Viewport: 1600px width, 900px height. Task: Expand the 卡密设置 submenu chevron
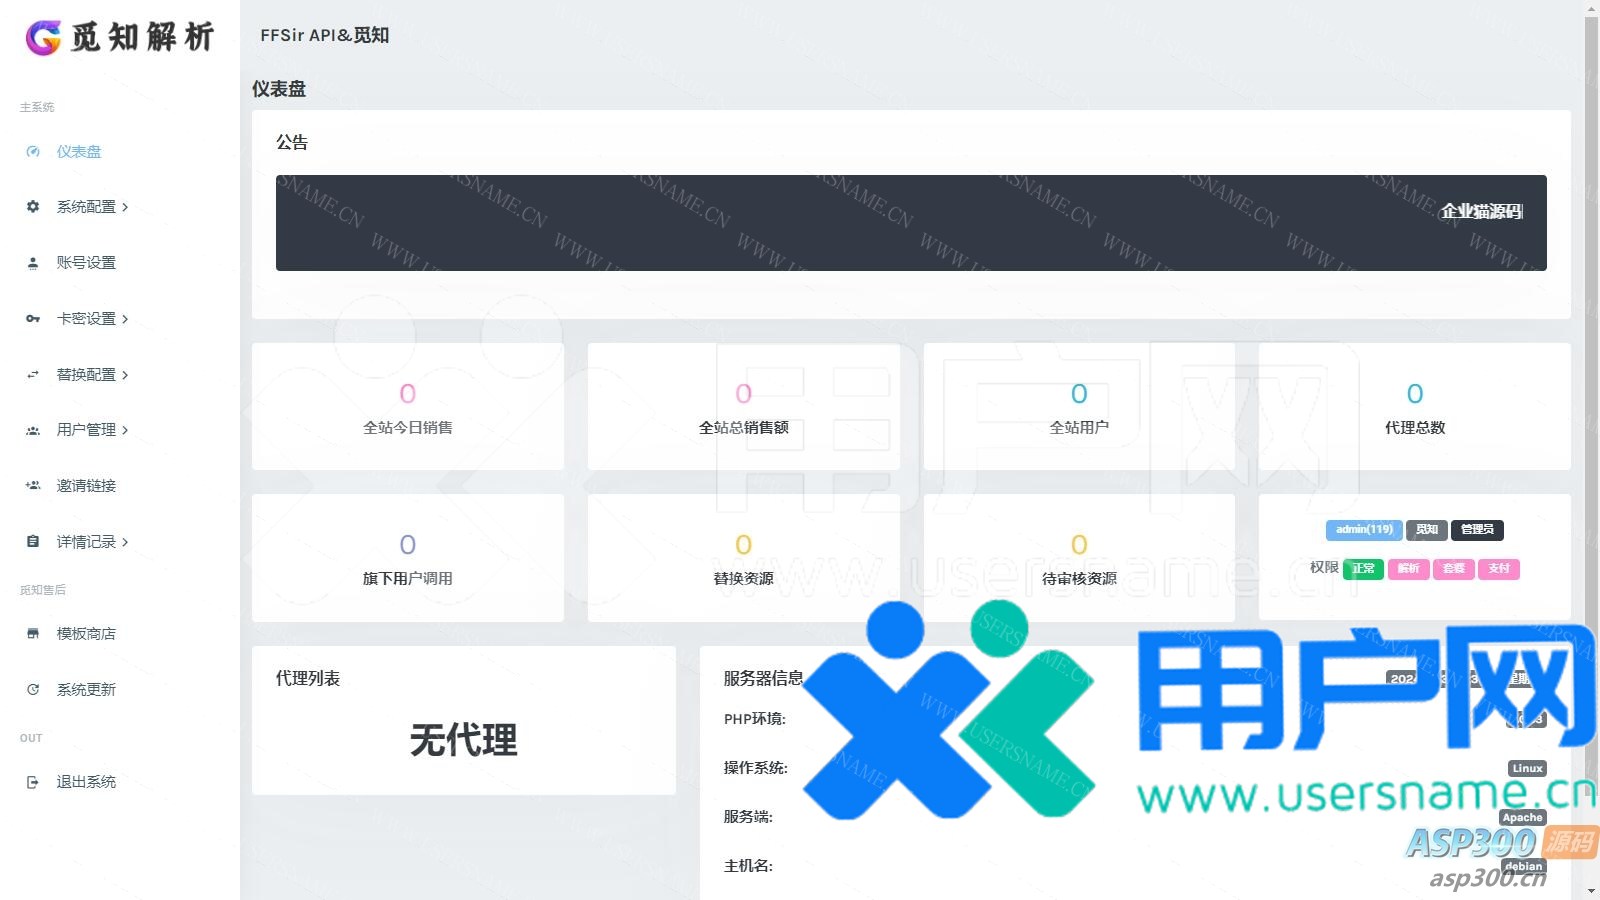[x=125, y=319]
